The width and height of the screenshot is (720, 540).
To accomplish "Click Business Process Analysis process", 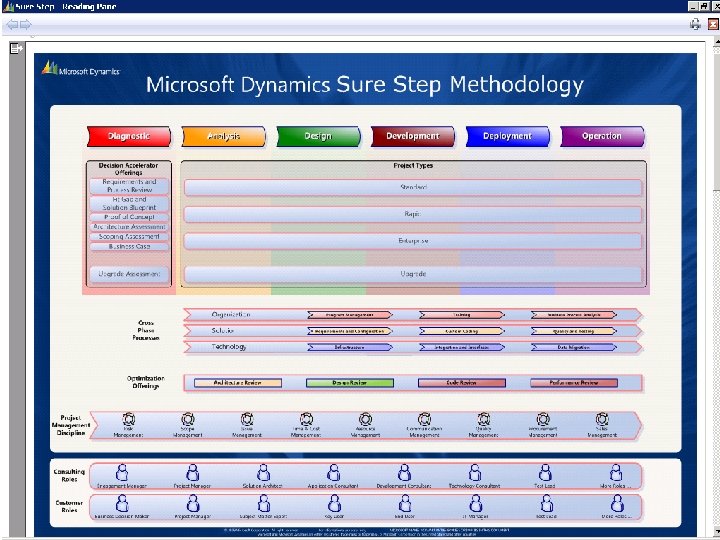I will coord(574,315).
